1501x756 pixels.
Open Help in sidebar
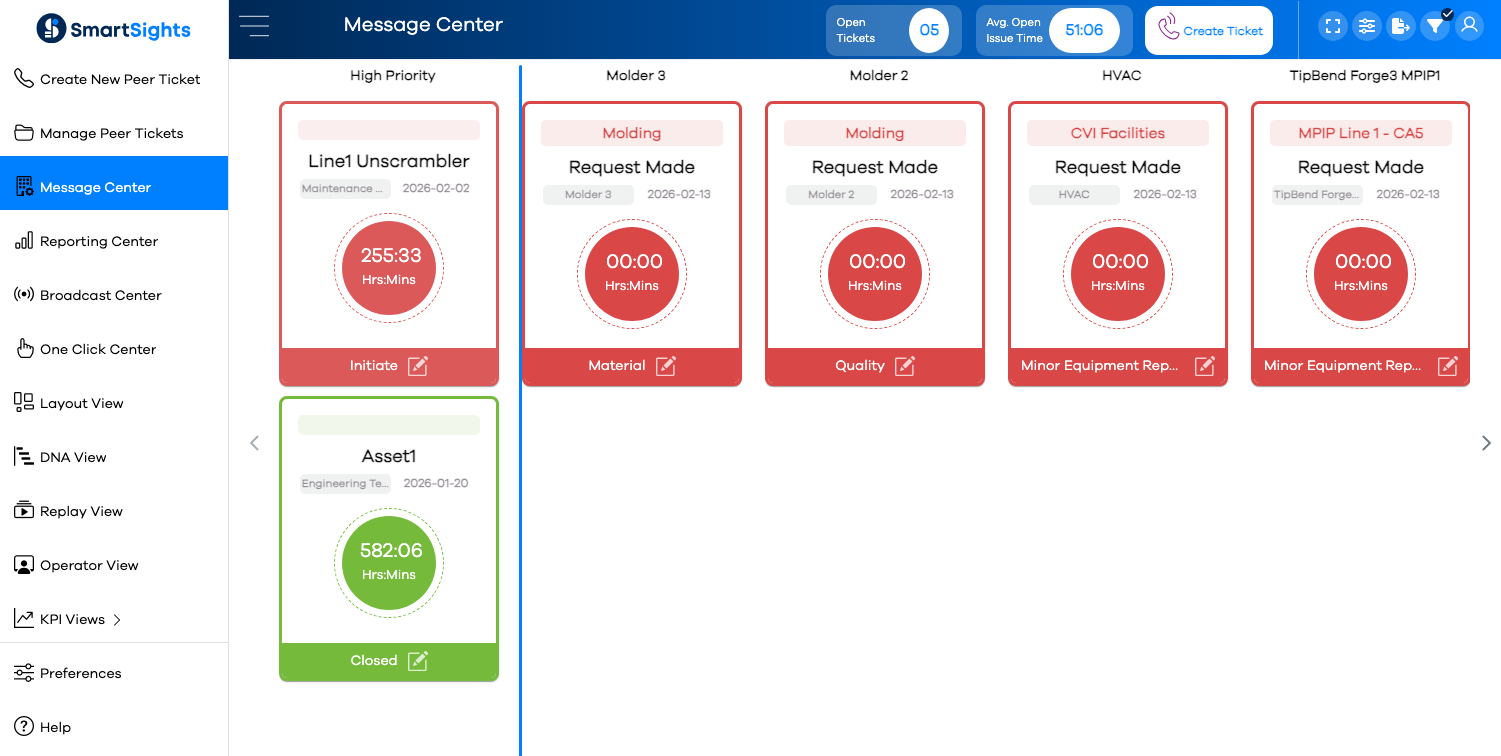[x=114, y=727]
